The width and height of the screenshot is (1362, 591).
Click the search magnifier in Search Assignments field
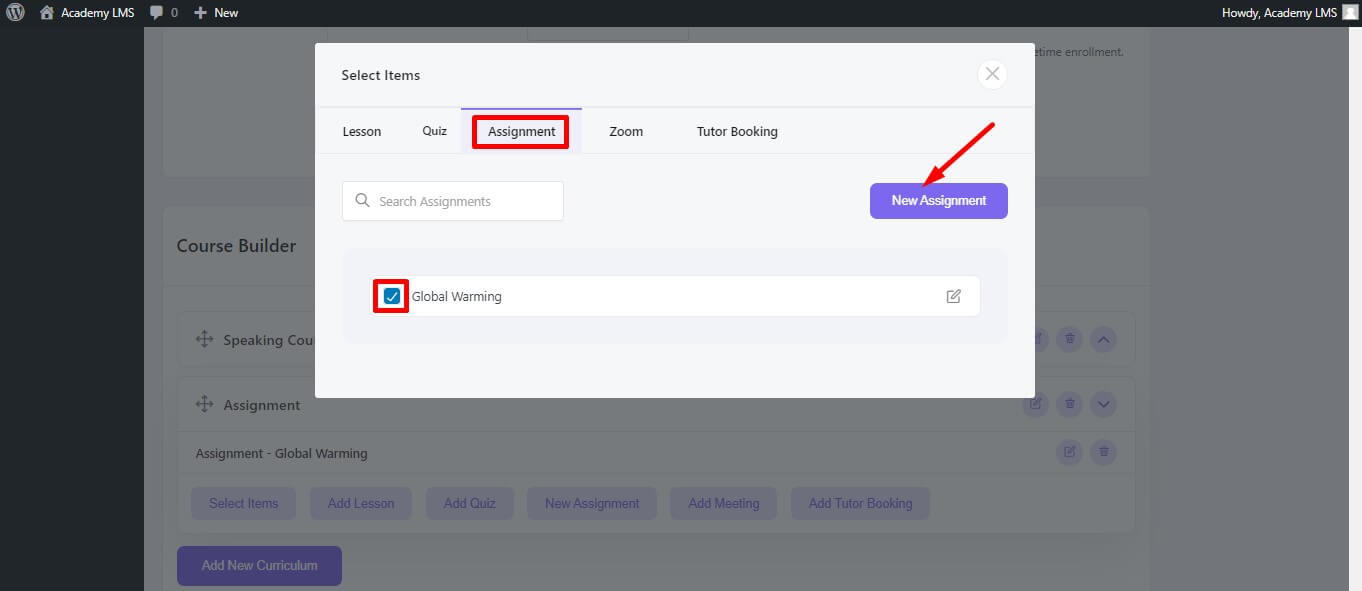(362, 200)
